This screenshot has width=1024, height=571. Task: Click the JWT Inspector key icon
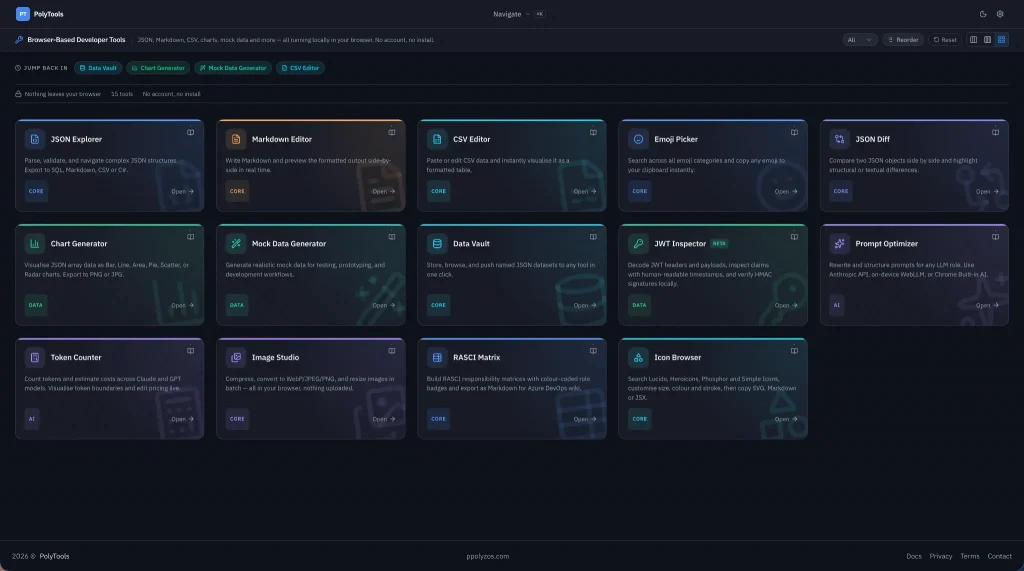(638, 244)
